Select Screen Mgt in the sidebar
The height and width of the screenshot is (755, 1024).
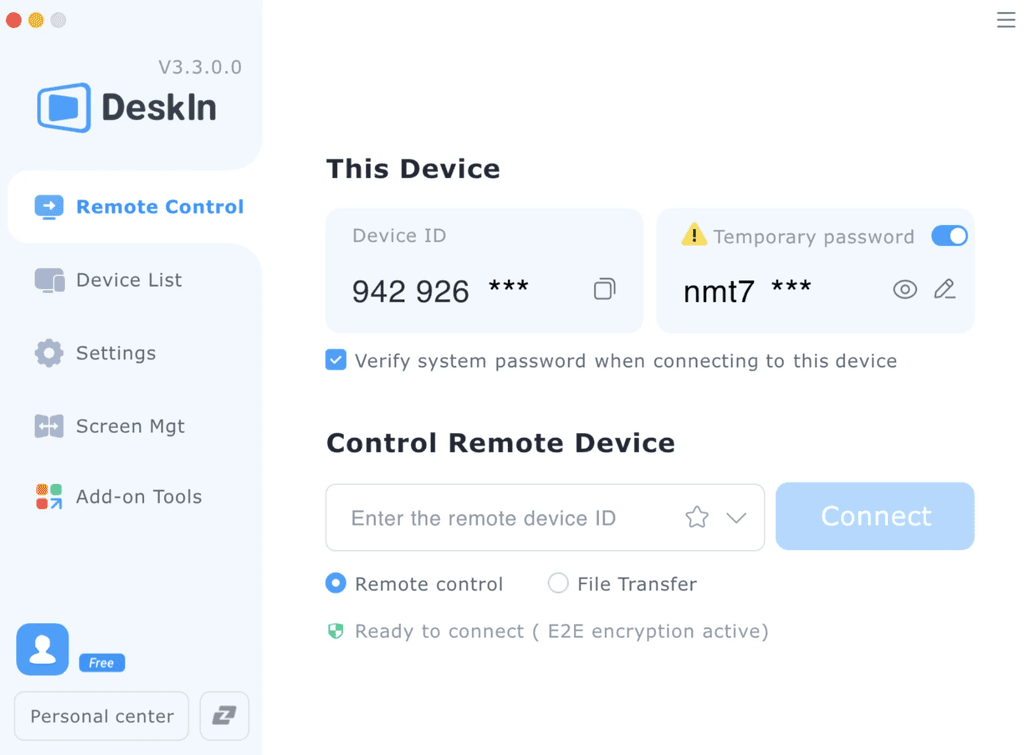coord(129,426)
